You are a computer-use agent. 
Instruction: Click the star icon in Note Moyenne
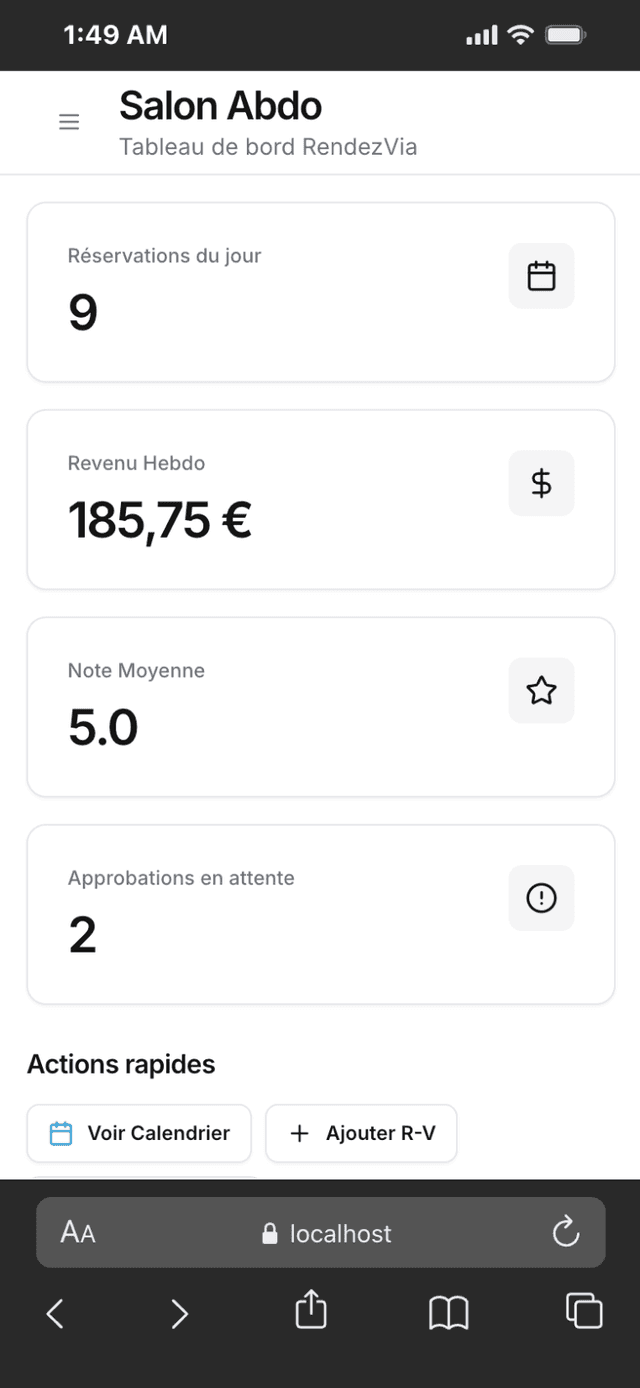[541, 690]
